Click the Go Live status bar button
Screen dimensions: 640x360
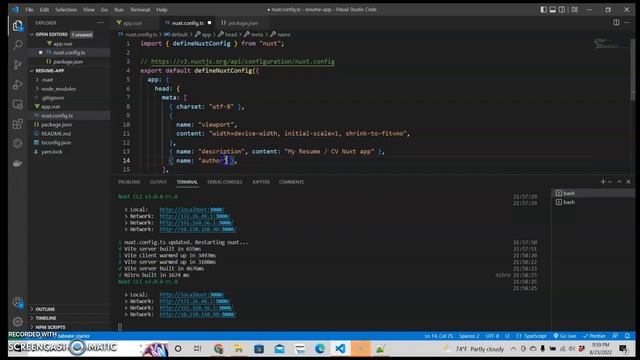[x=564, y=336]
